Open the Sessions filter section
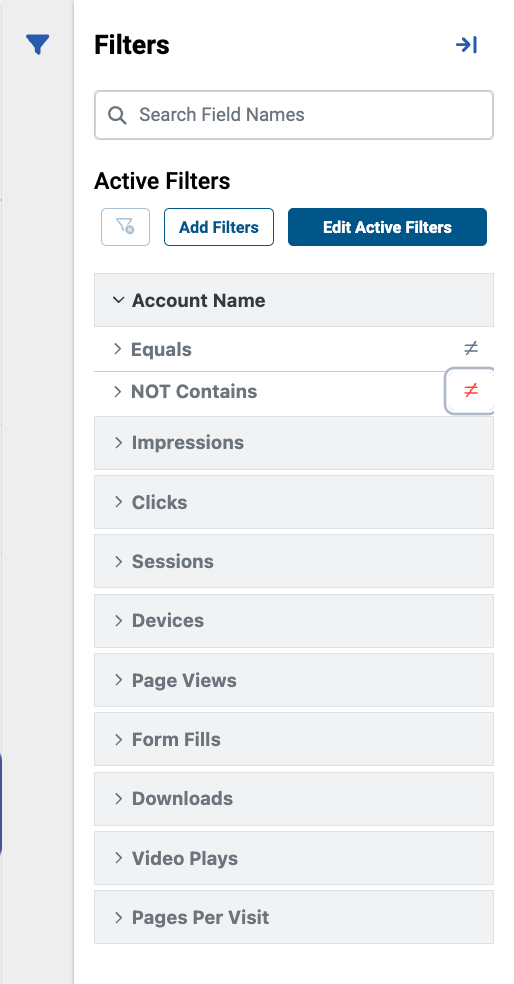Image resolution: width=514 pixels, height=984 pixels. pos(294,561)
